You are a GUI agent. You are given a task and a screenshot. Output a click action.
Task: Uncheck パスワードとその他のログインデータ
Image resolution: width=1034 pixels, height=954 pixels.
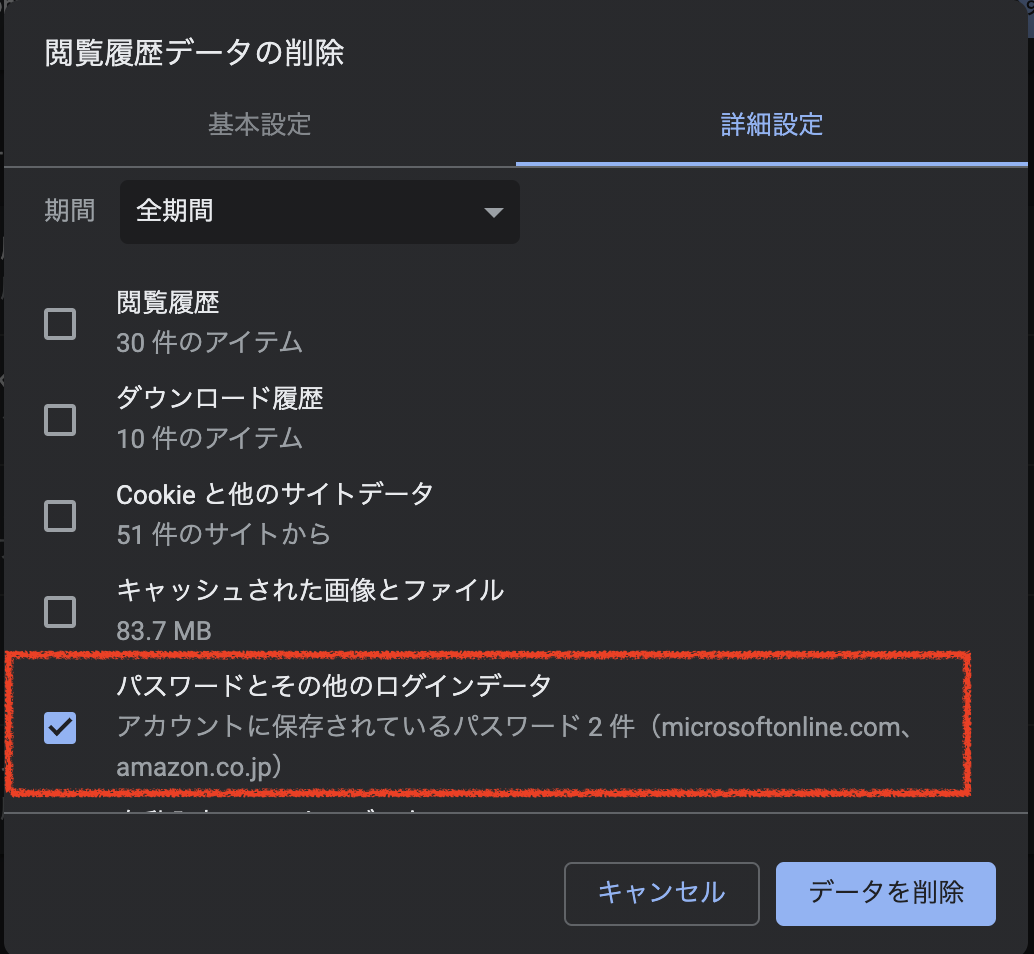click(x=60, y=728)
